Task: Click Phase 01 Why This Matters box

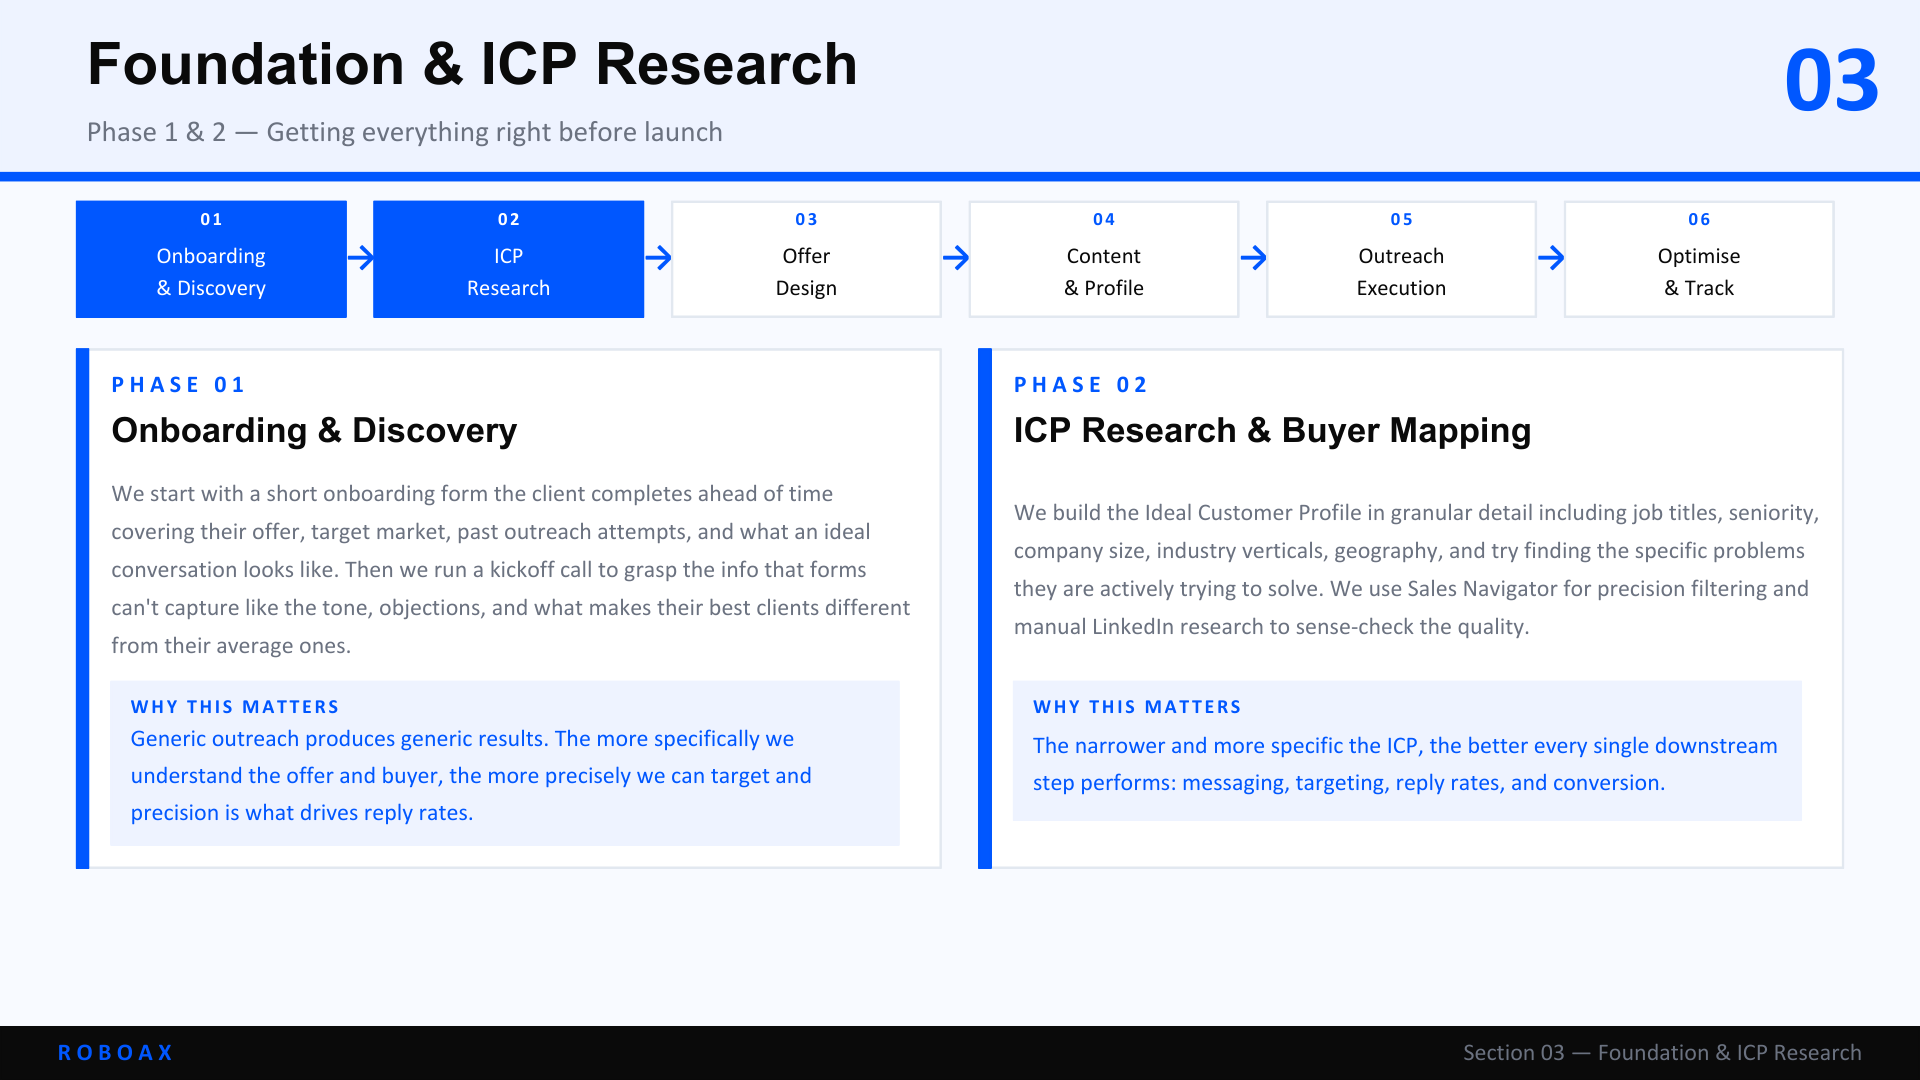Action: point(504,763)
